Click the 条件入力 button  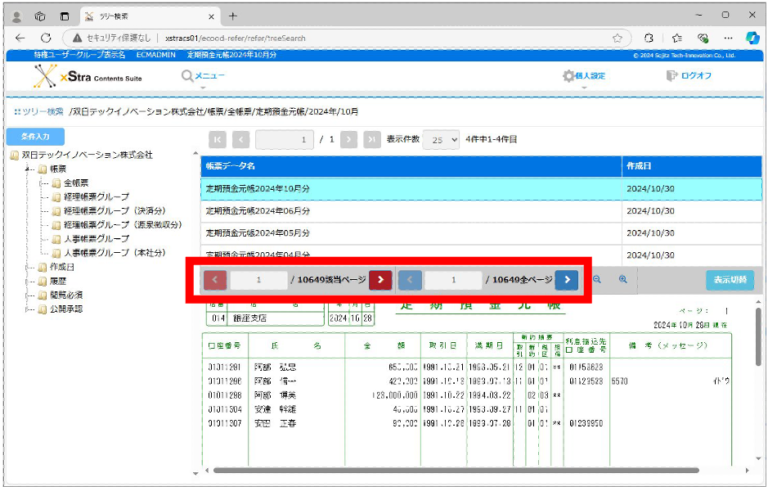coord(35,136)
